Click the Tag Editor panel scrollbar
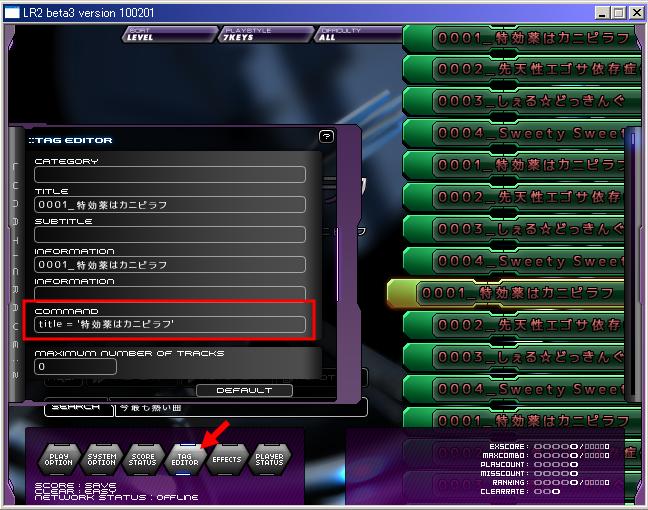648x510 pixels. (x=338, y=265)
